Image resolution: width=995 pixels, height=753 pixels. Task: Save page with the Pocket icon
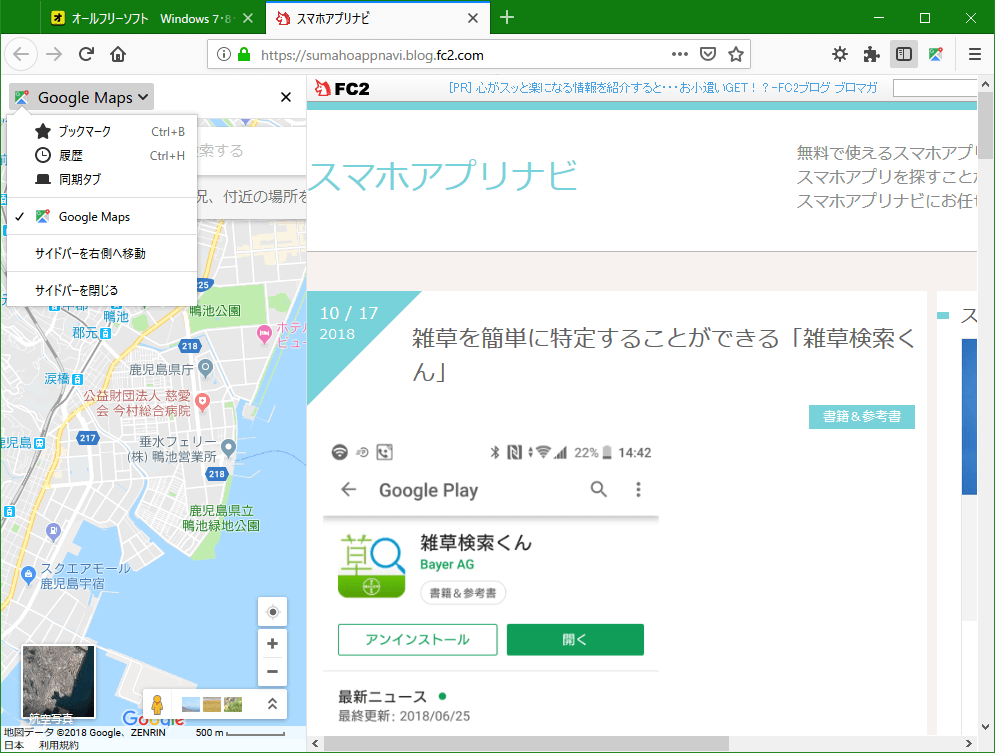pos(709,53)
